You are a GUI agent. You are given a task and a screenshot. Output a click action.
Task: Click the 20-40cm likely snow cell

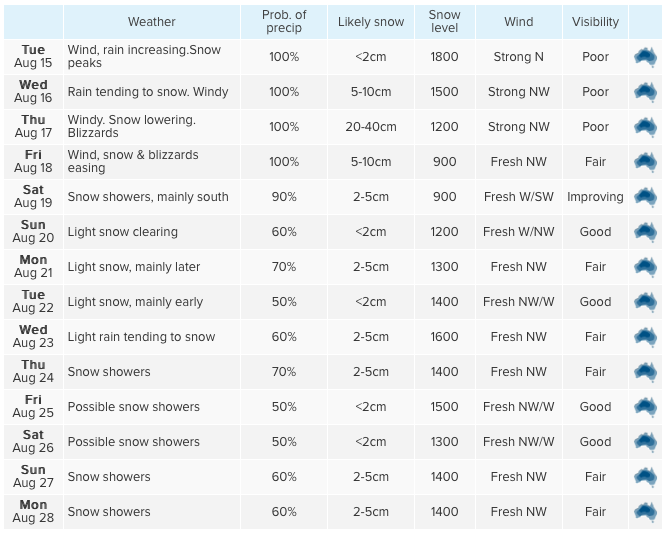tap(371, 127)
